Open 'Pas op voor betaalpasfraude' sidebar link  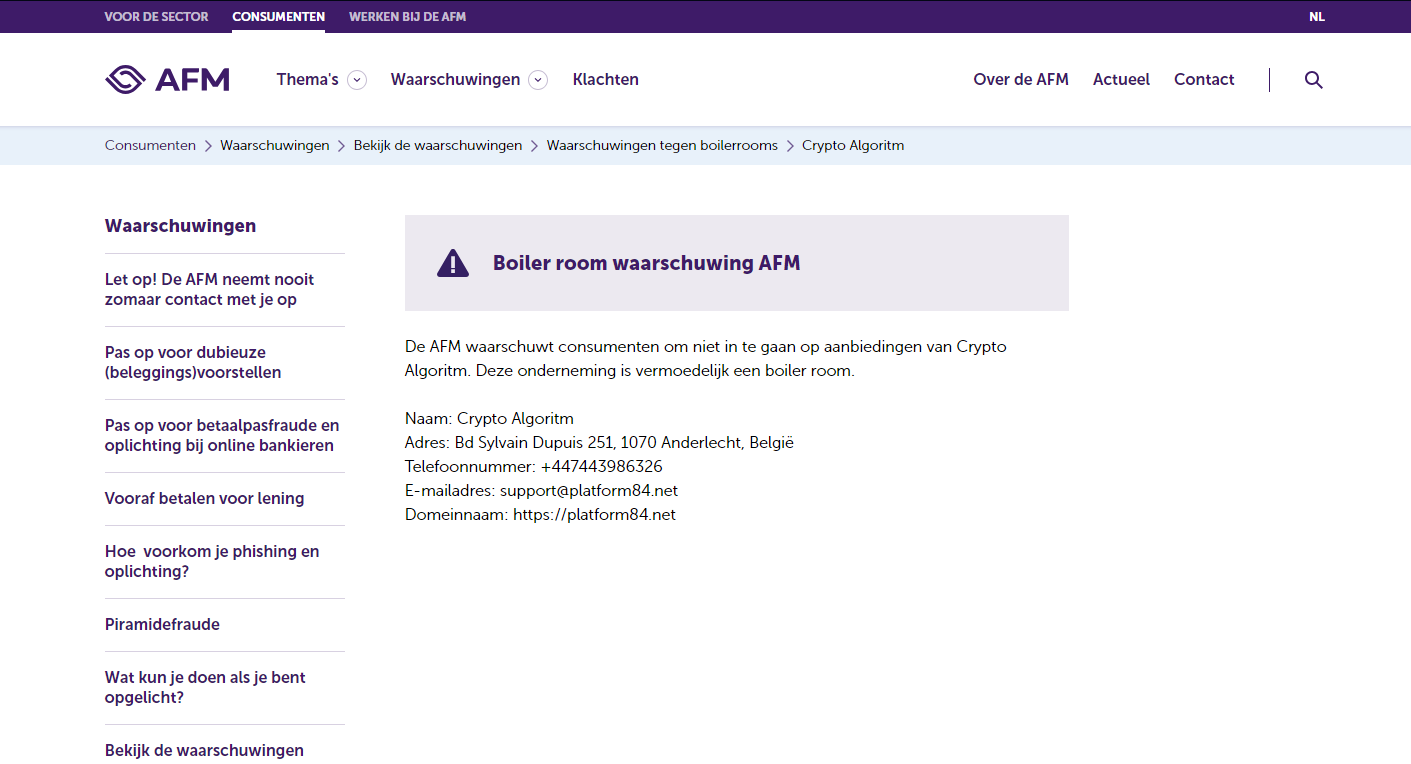222,436
